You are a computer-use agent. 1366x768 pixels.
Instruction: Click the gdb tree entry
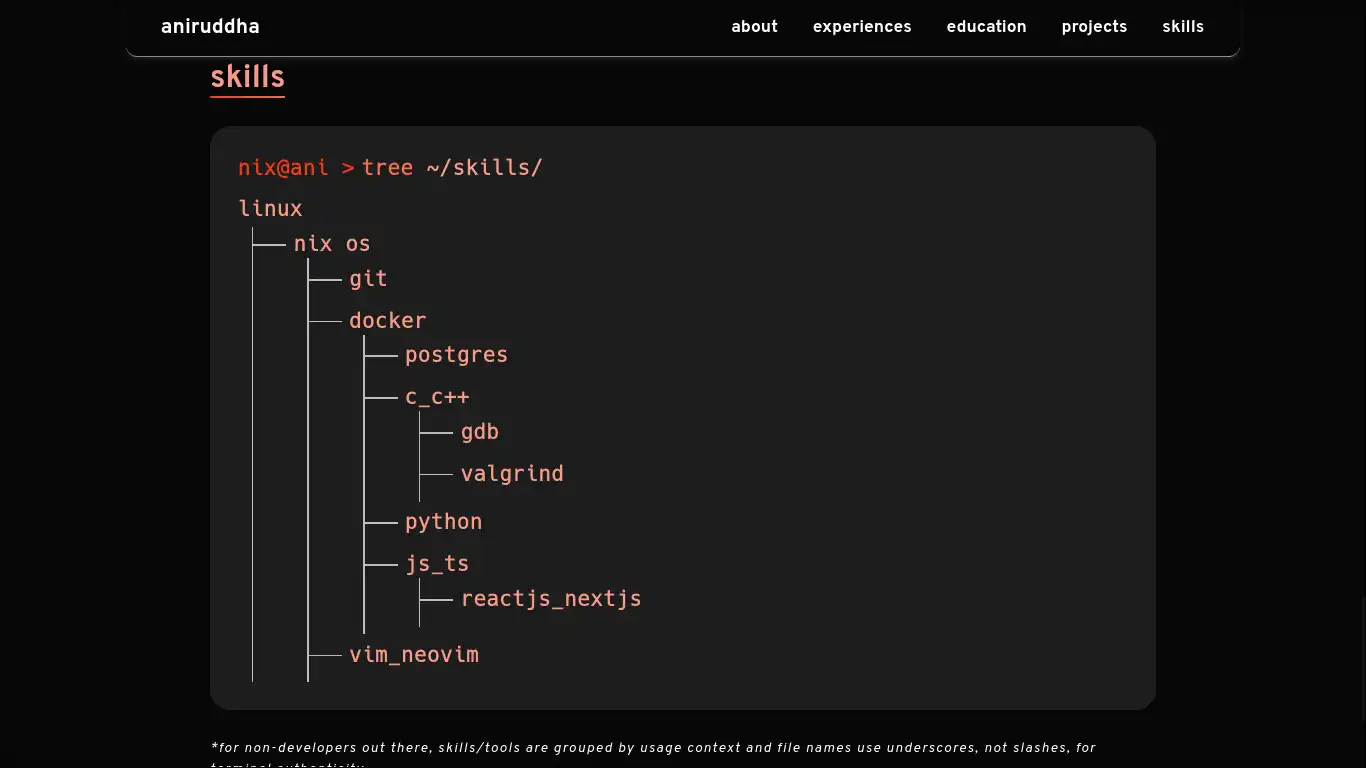(x=479, y=432)
